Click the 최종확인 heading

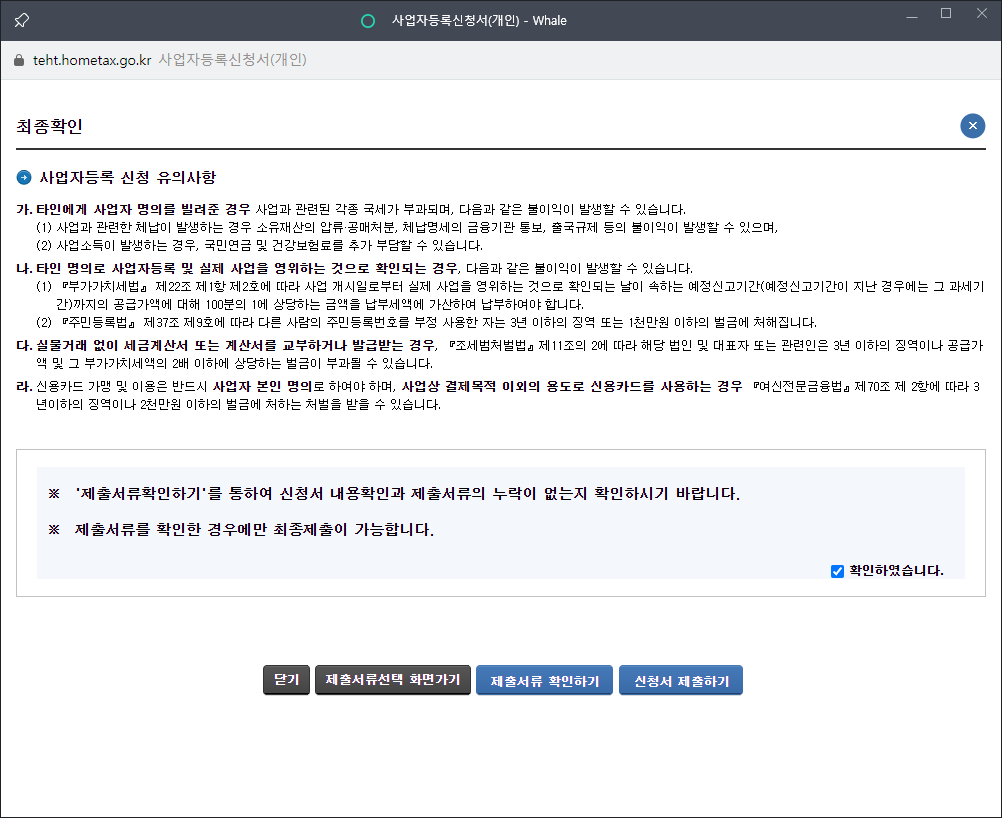pyautogui.click(x=49, y=126)
